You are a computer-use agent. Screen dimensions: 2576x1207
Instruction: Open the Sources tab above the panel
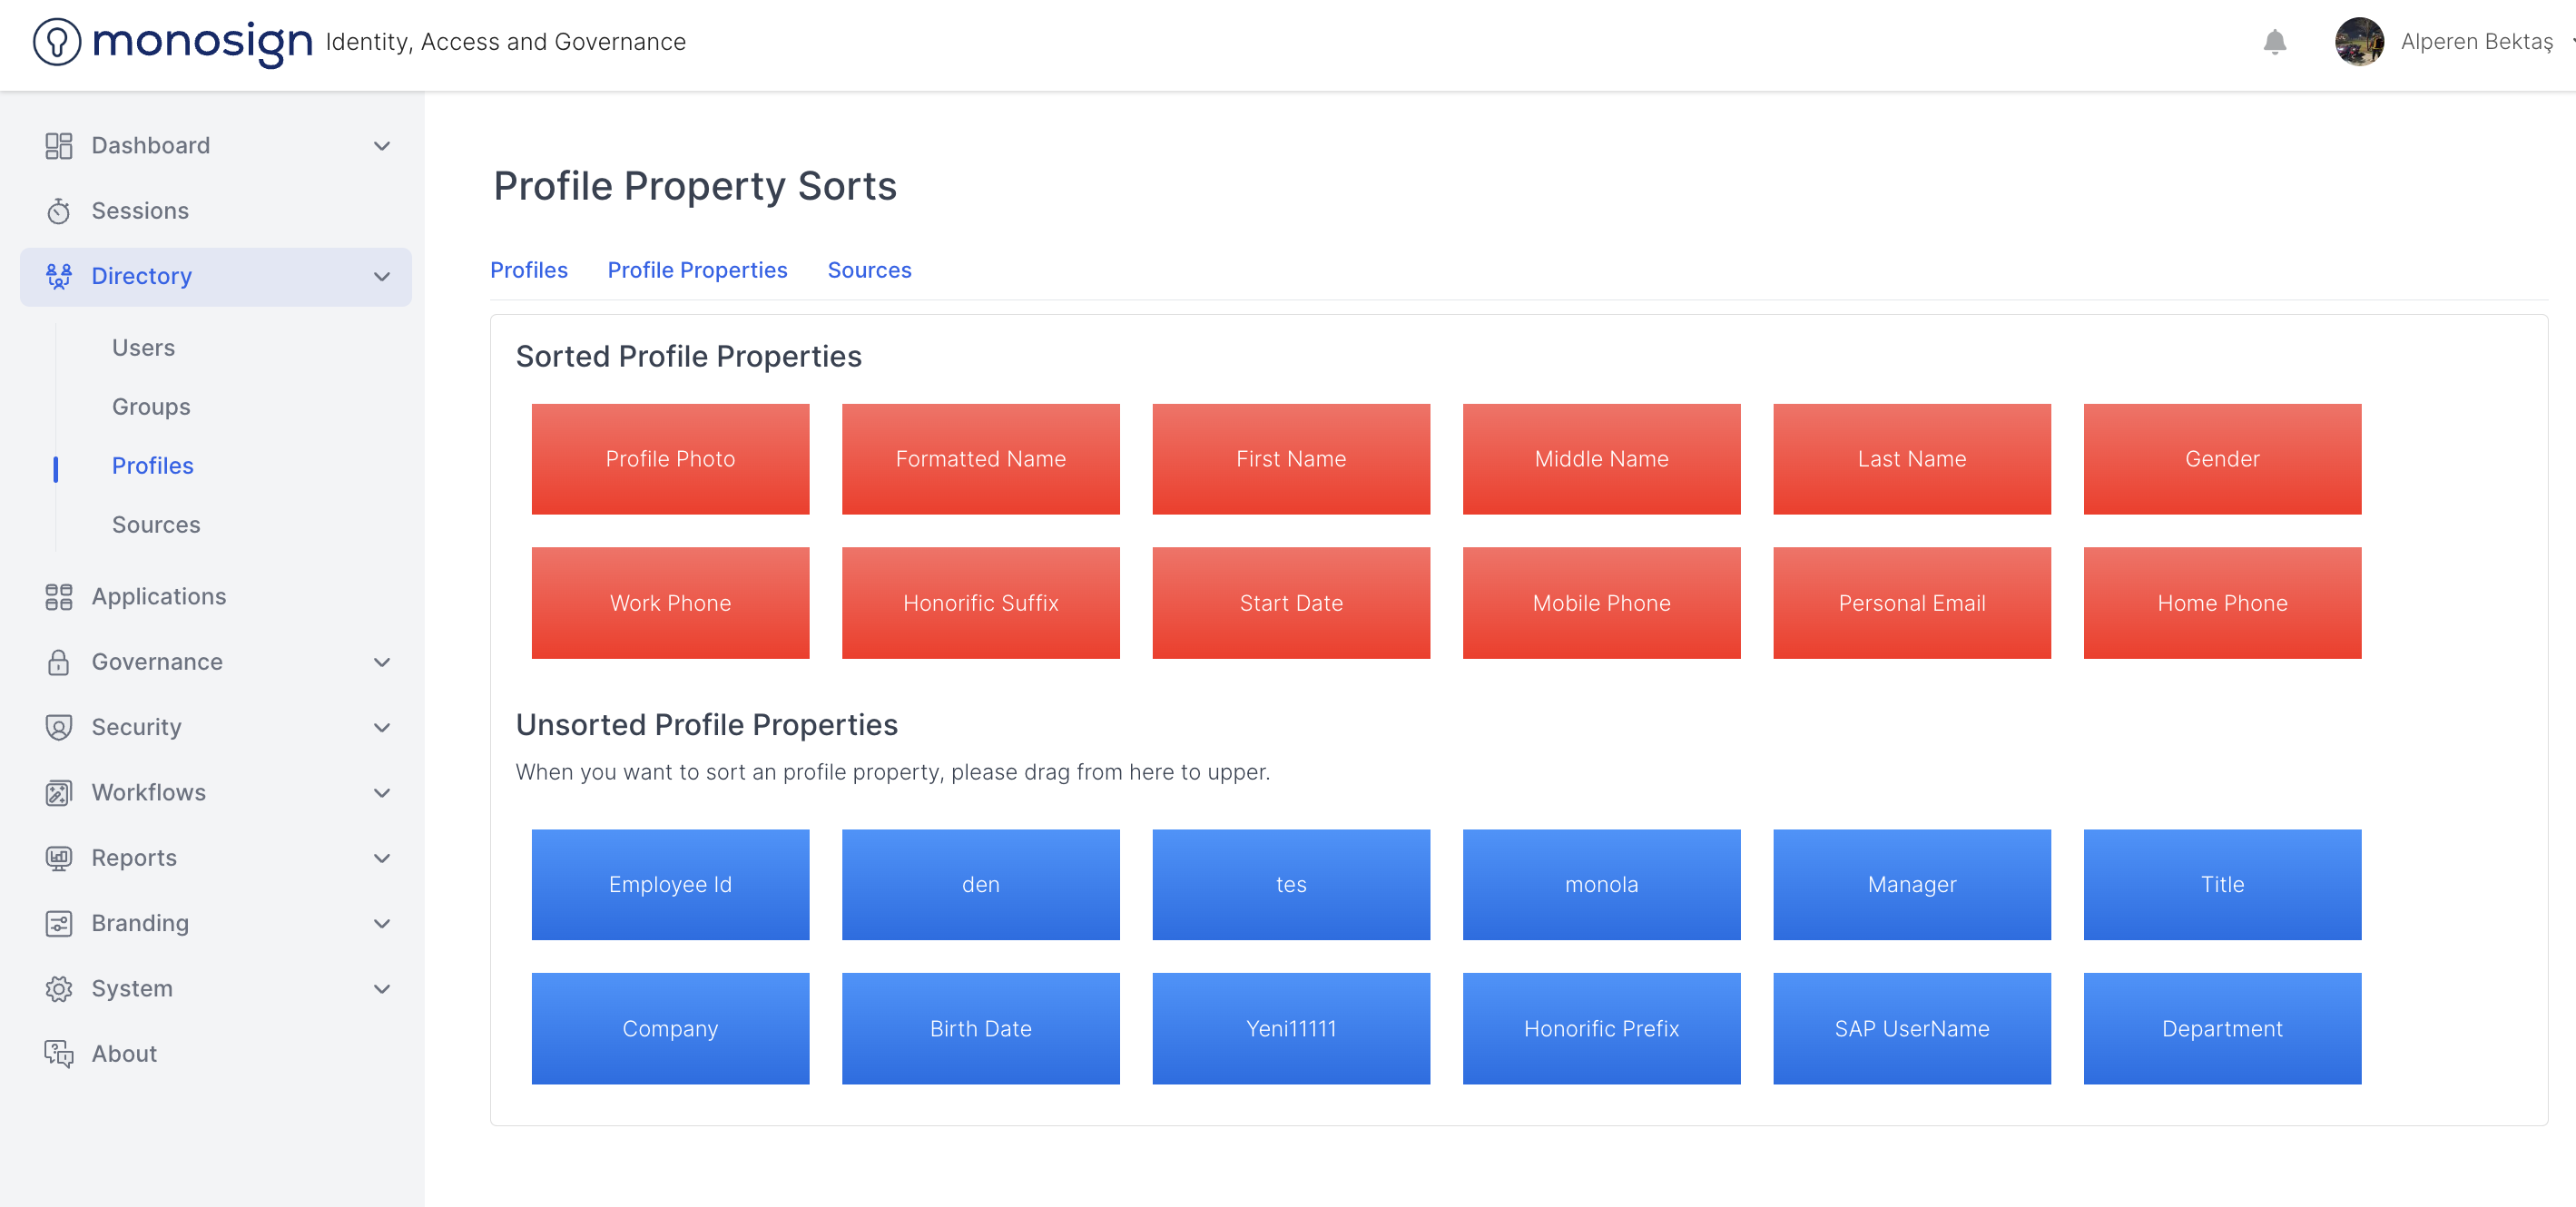868,270
